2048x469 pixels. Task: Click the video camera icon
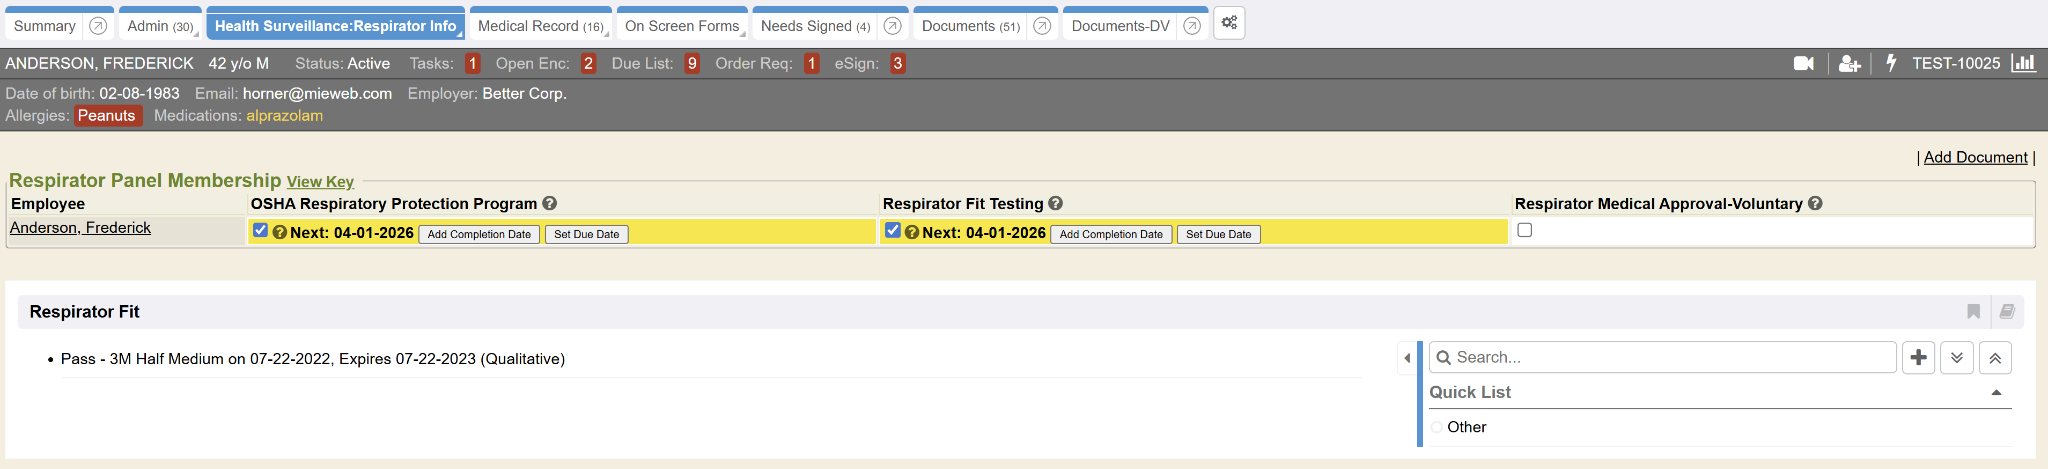tap(1804, 63)
